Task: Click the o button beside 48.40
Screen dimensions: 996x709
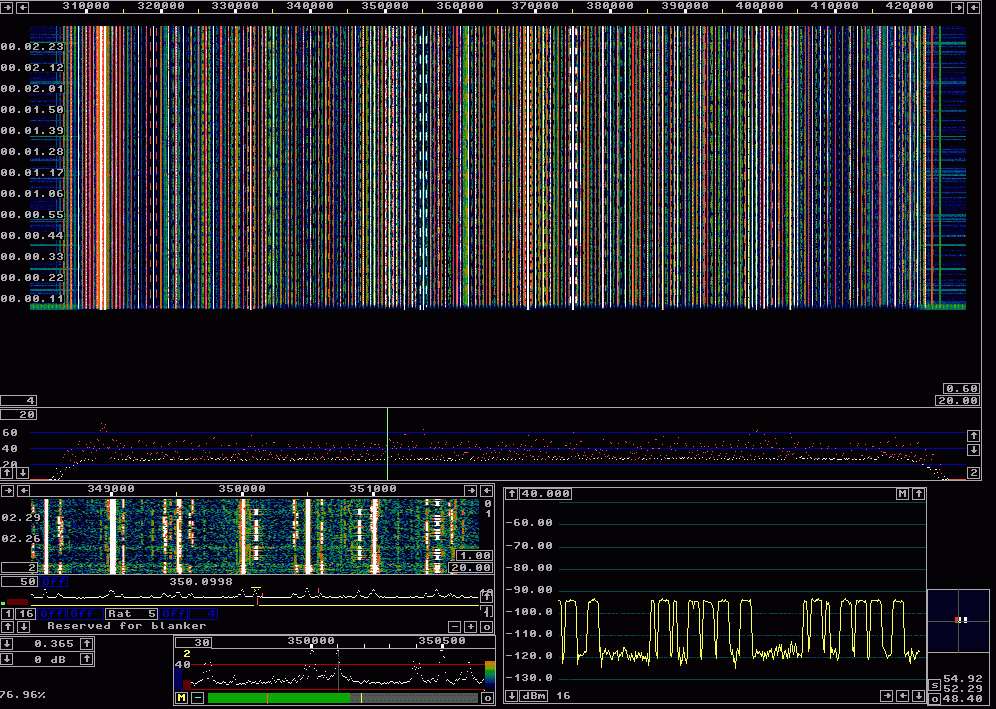Action: [x=935, y=699]
